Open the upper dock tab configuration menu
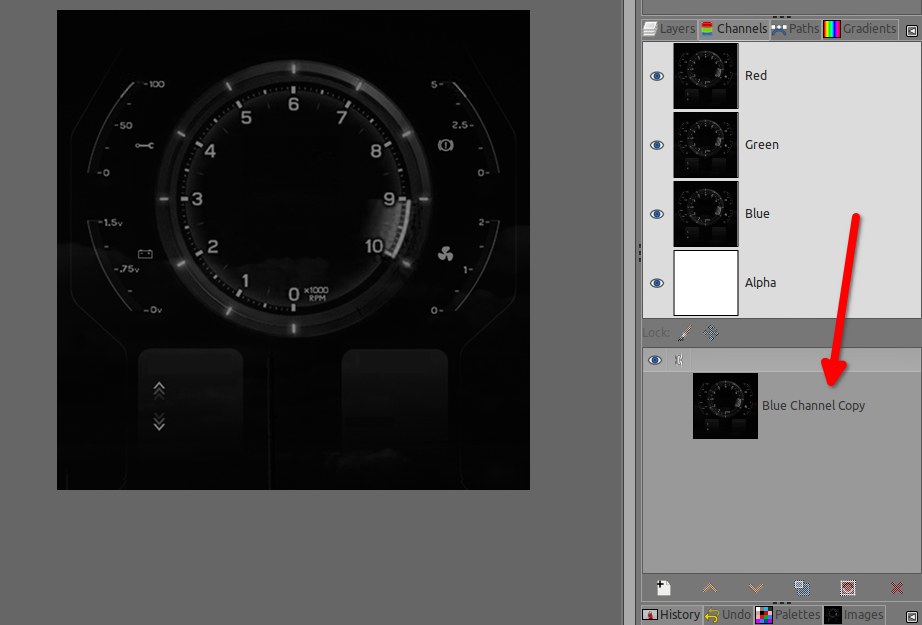The height and width of the screenshot is (625, 922). (910, 30)
